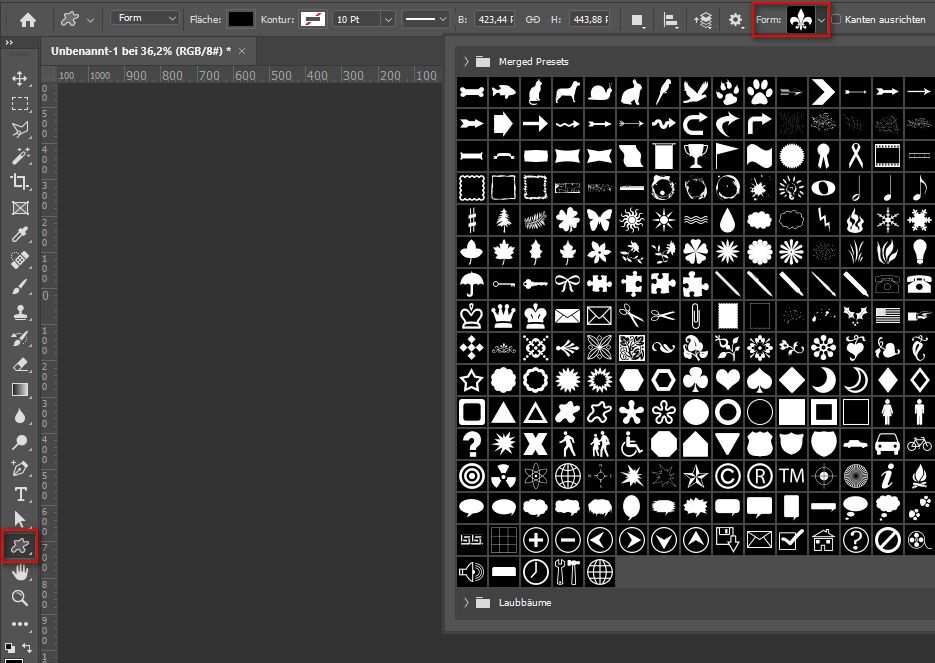935x663 pixels.
Task: Click the Home icon in options bar
Action: [x=27, y=20]
